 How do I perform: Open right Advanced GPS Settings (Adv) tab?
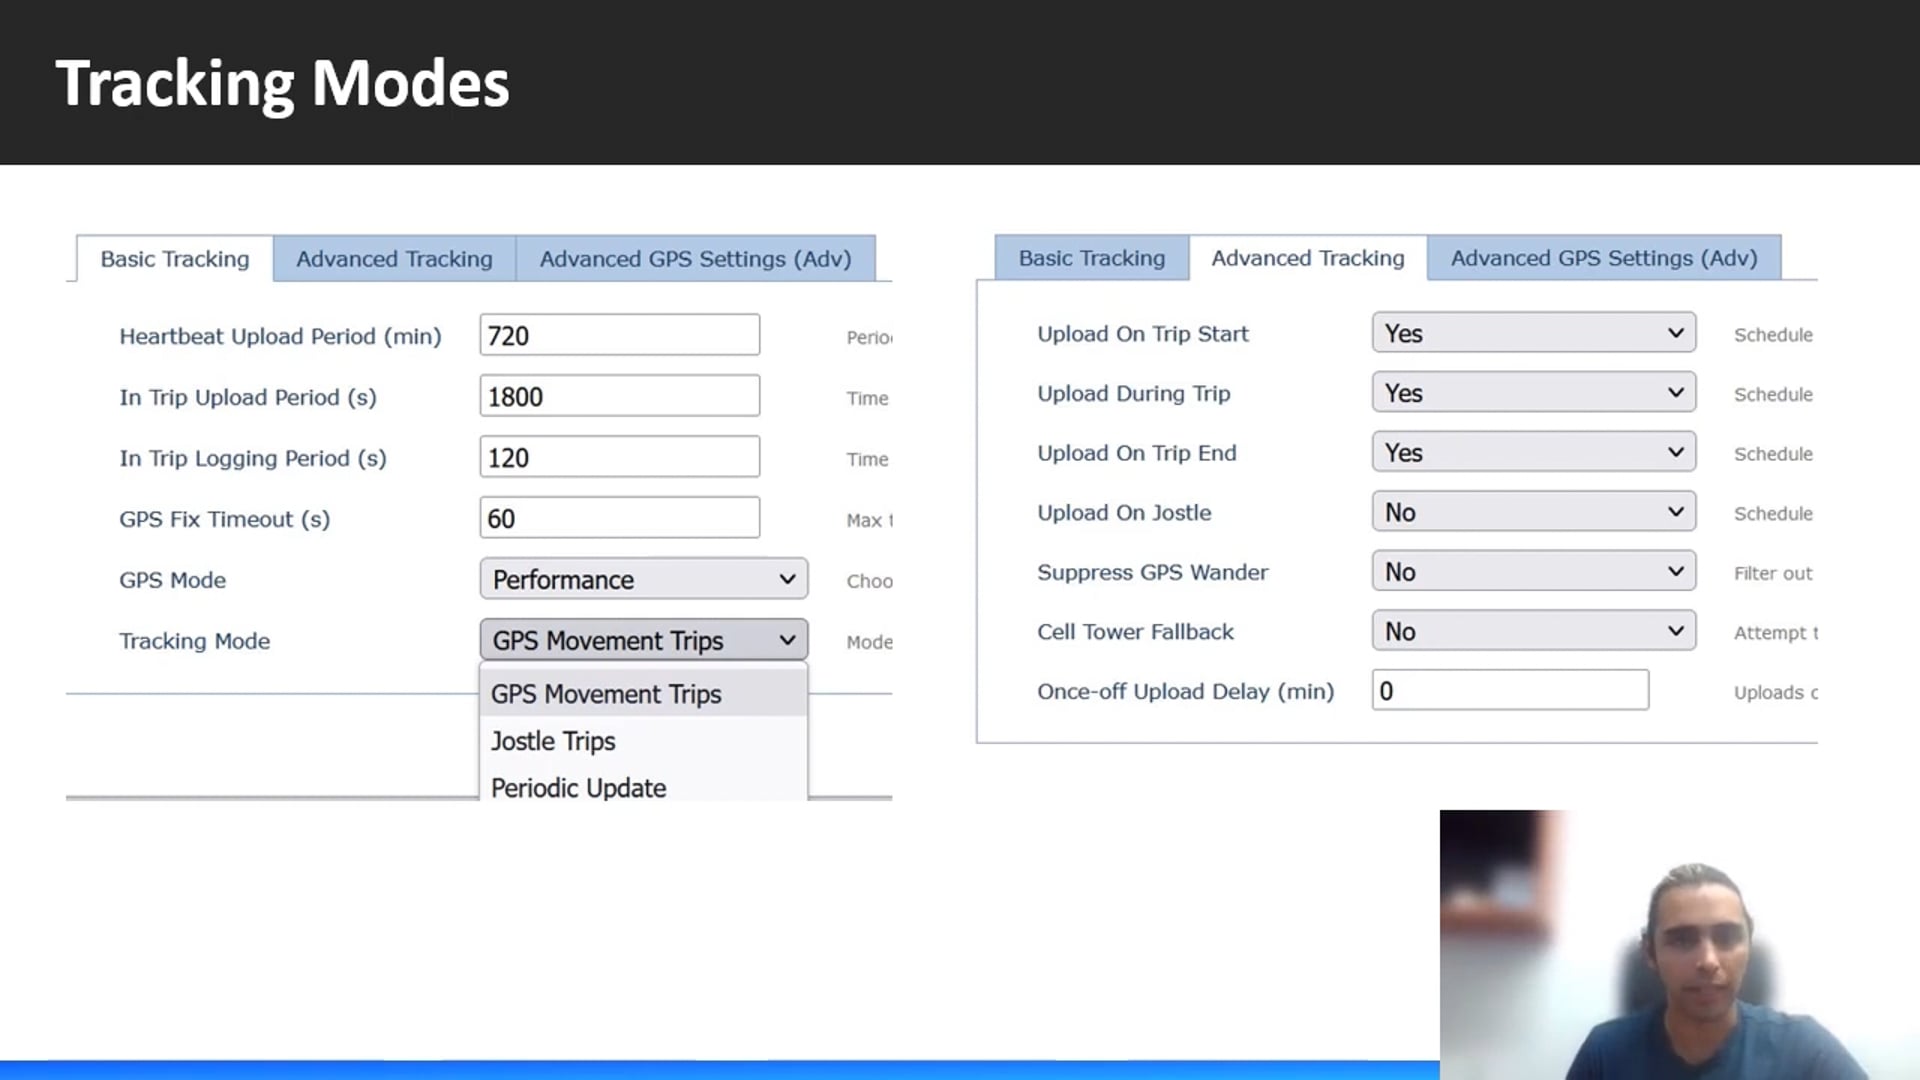(x=1603, y=258)
